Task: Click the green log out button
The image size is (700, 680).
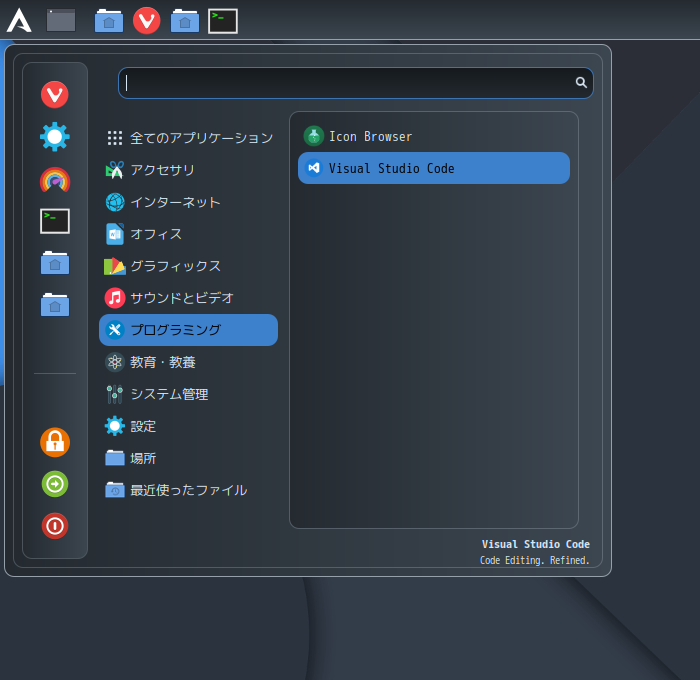Action: (55, 484)
